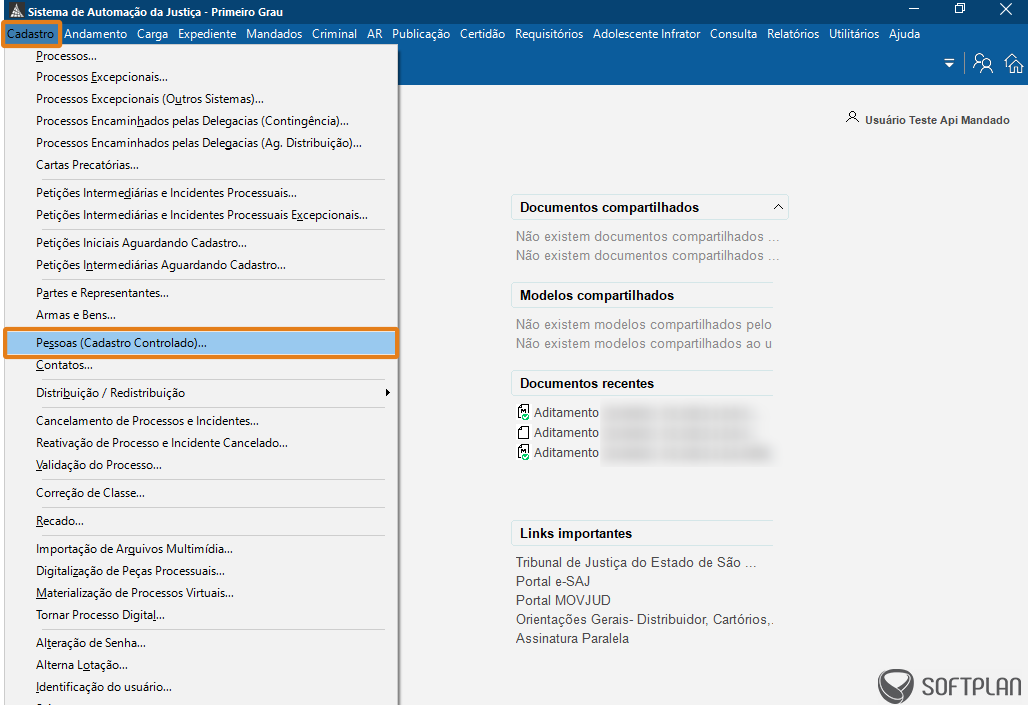1028x705 pixels.
Task: Open the Criminal menu
Action: (334, 33)
